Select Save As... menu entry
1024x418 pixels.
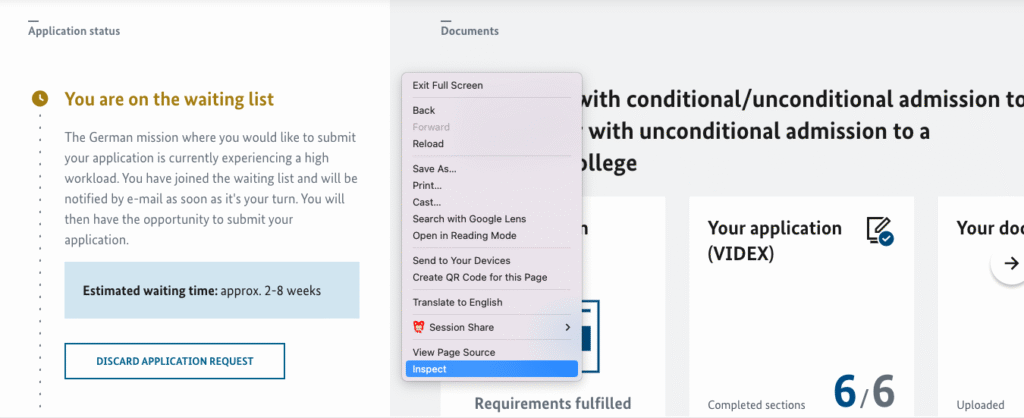coord(492,169)
